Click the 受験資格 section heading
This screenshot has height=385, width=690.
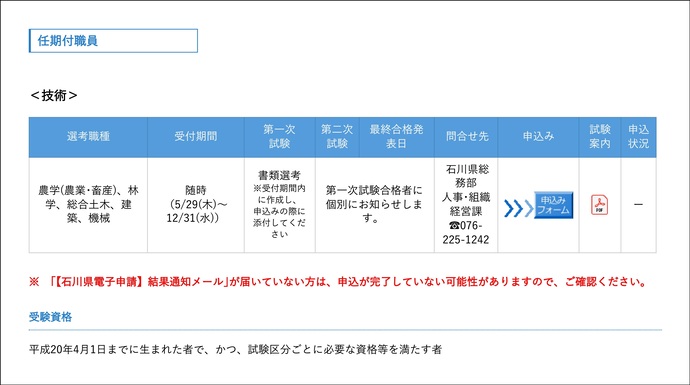pyautogui.click(x=51, y=317)
